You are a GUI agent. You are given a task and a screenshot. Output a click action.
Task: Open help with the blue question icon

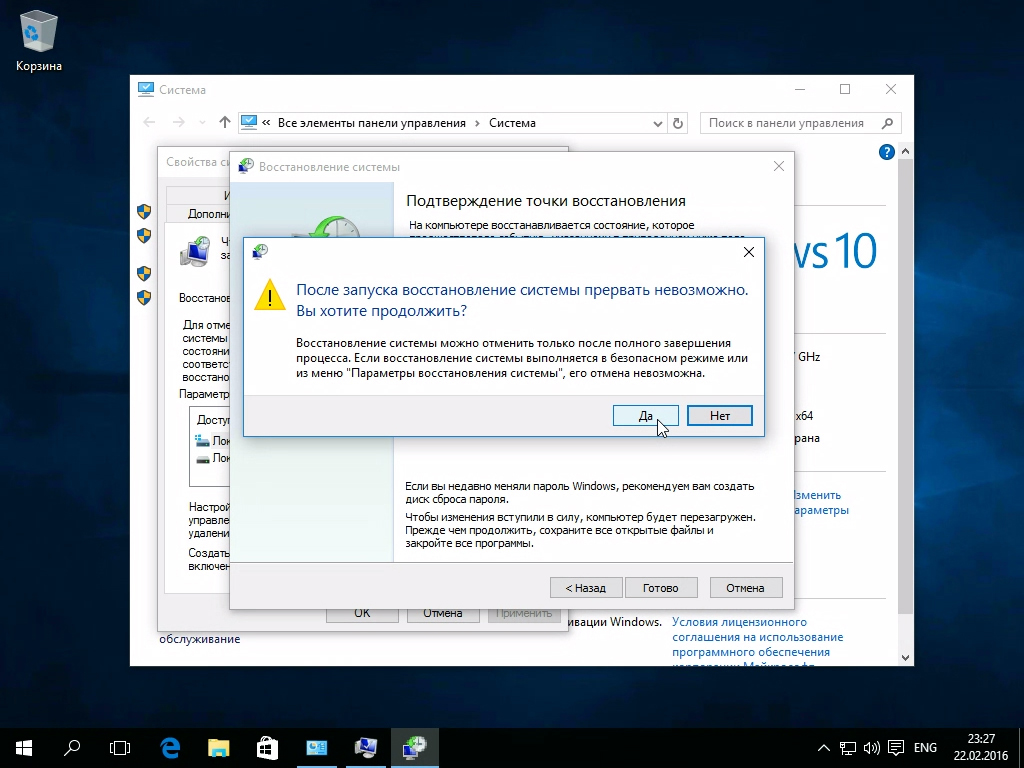pyautogui.click(x=886, y=152)
